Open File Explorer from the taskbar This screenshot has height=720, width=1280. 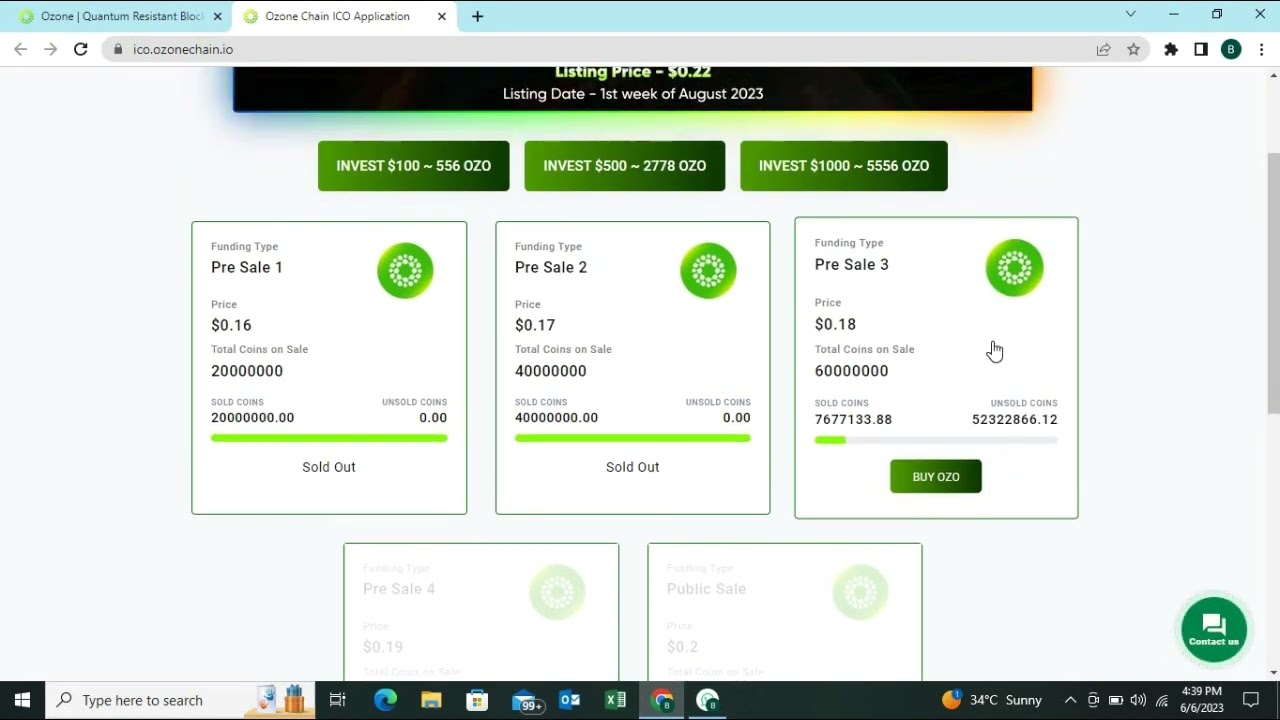431,700
